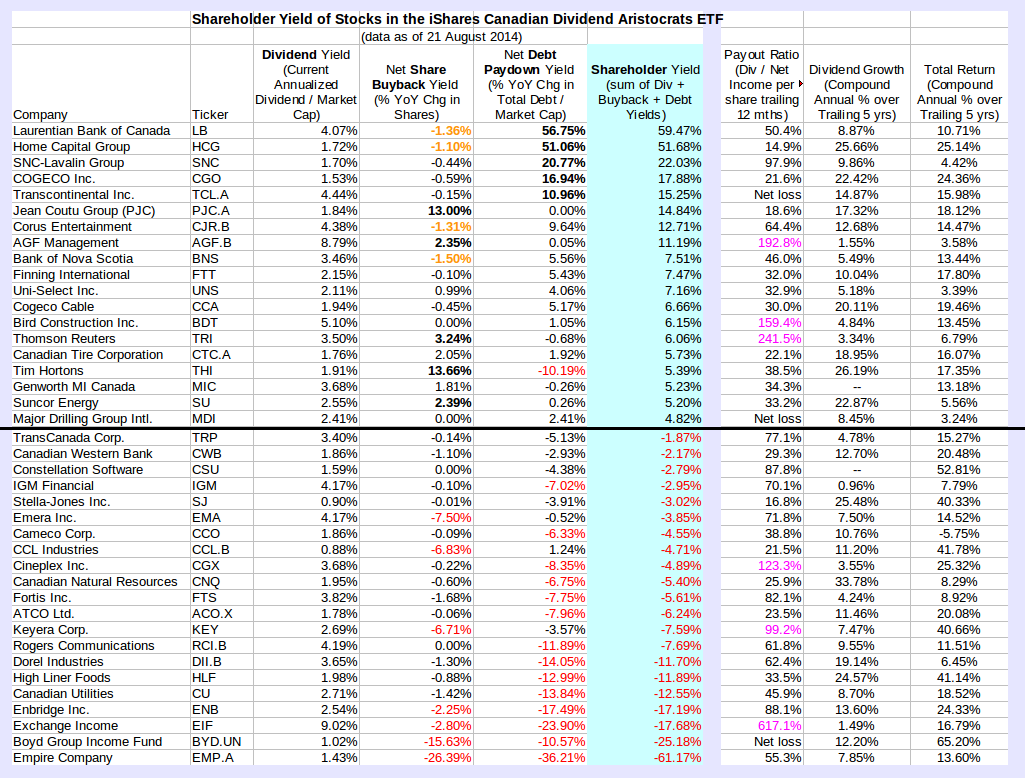Click the bold '56.75%' debt paydown value

point(563,131)
